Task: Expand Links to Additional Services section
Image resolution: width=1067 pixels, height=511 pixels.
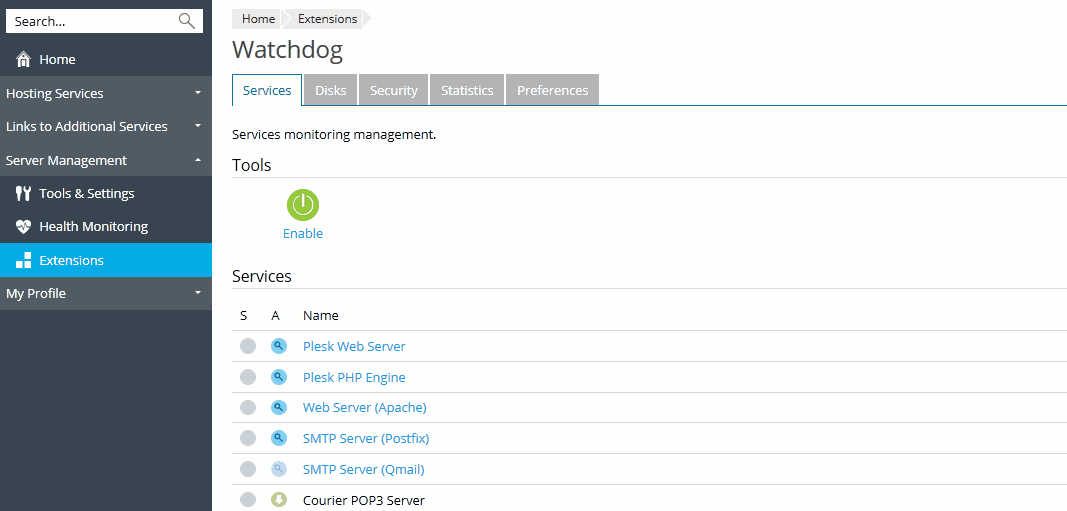Action: [x=105, y=126]
